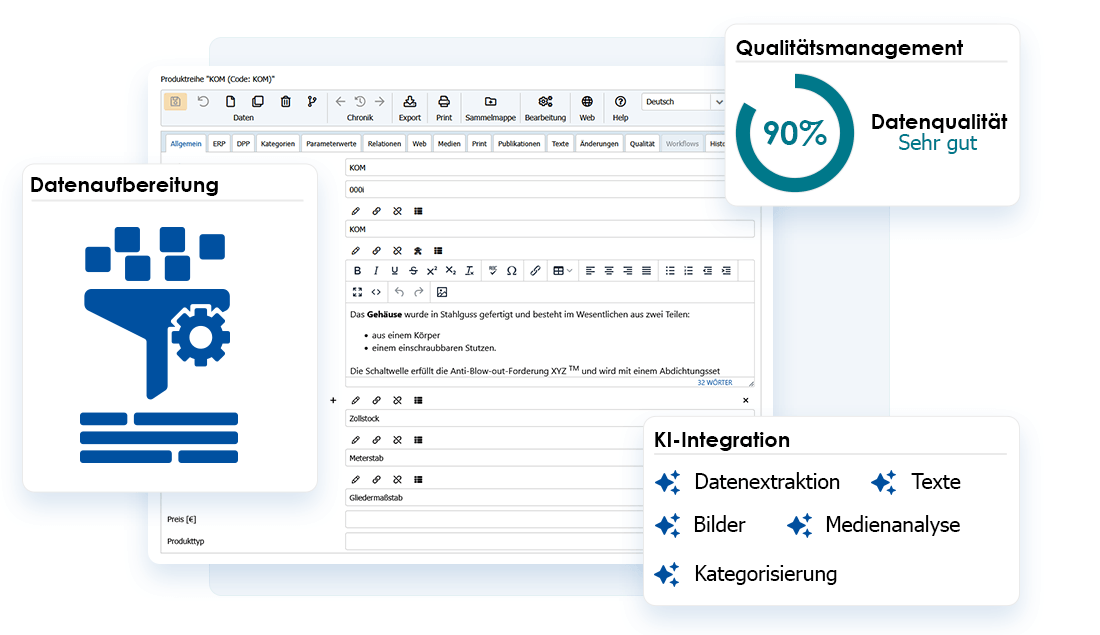Duplicate the record using the copy icon
The image size is (1100, 635).
(257, 102)
